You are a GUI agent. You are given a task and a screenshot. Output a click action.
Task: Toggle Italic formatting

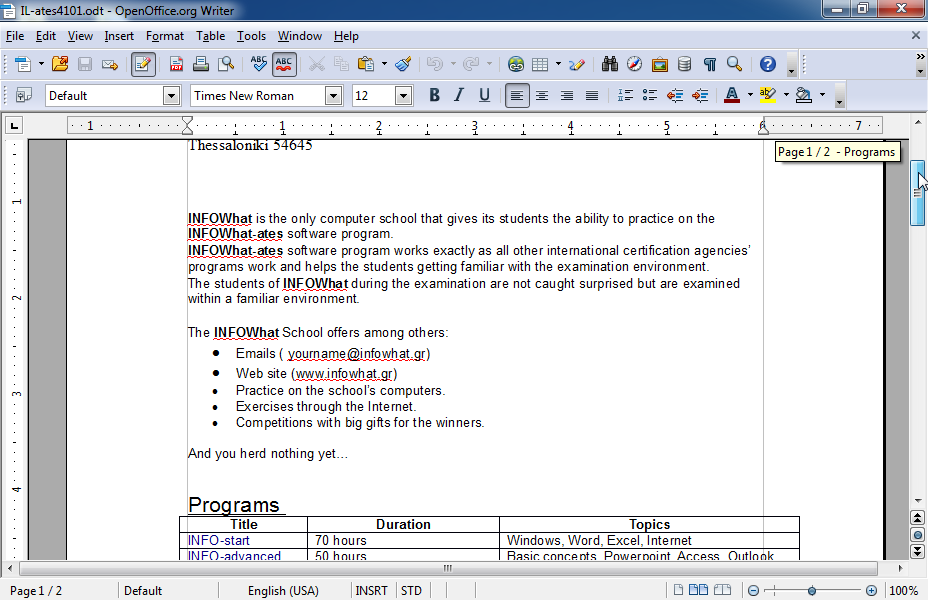click(459, 95)
